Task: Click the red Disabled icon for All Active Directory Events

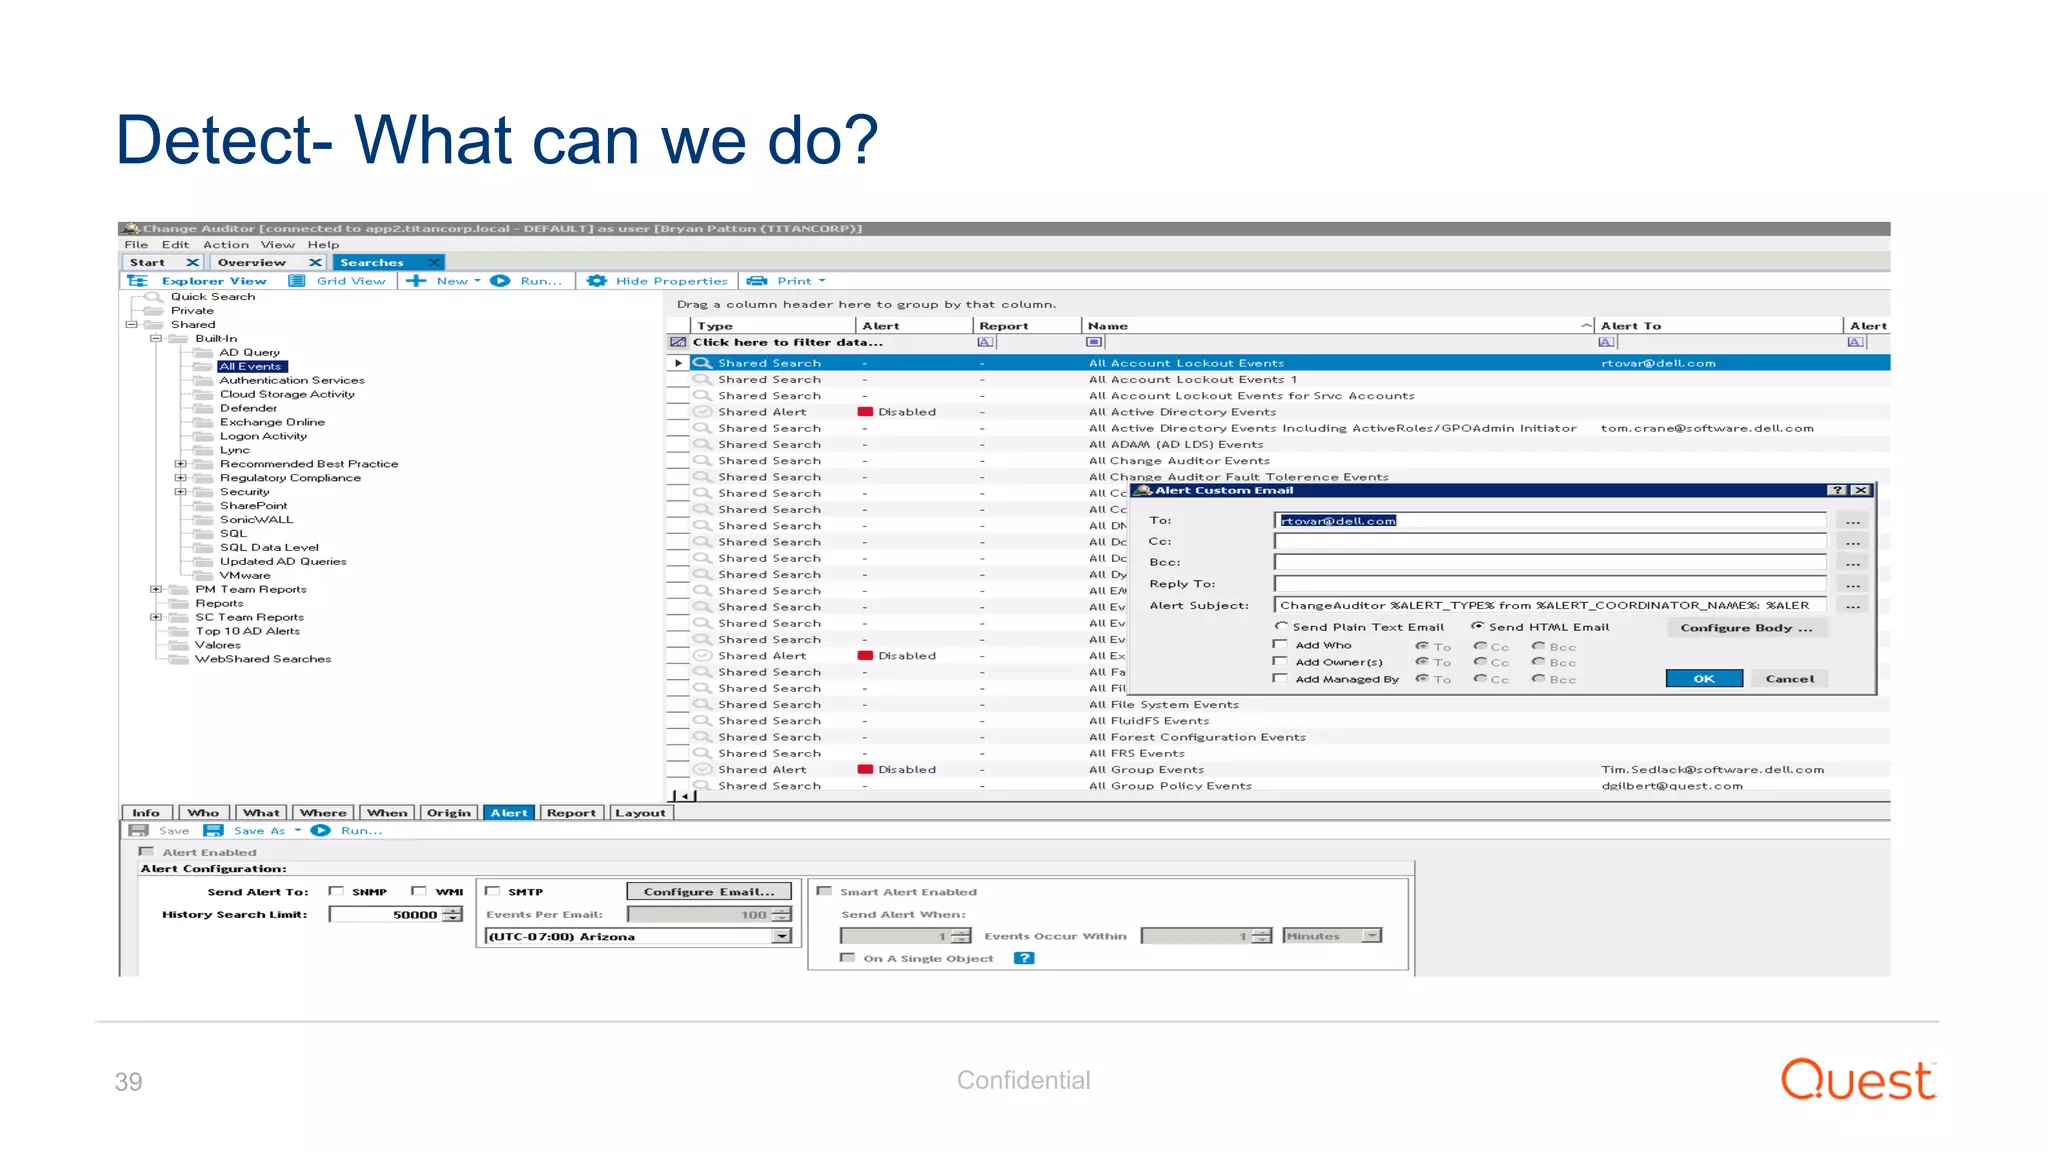Action: click(866, 412)
